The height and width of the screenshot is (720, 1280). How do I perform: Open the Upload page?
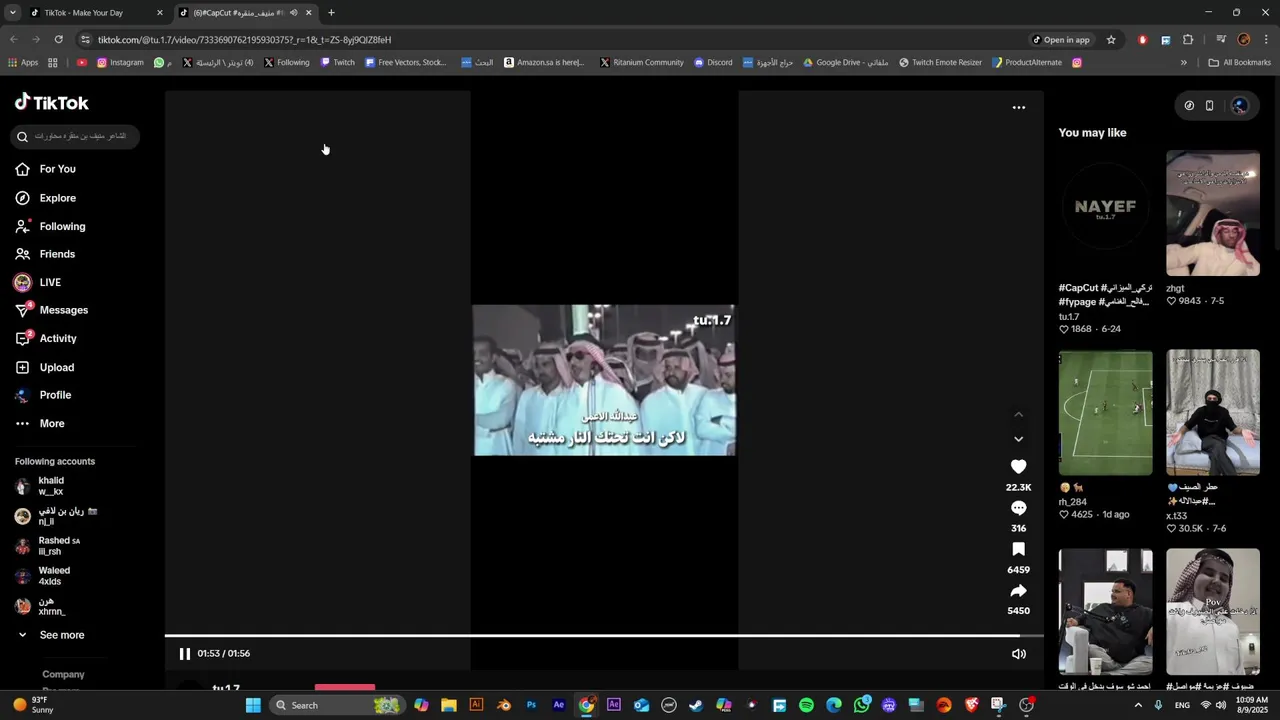point(45,367)
